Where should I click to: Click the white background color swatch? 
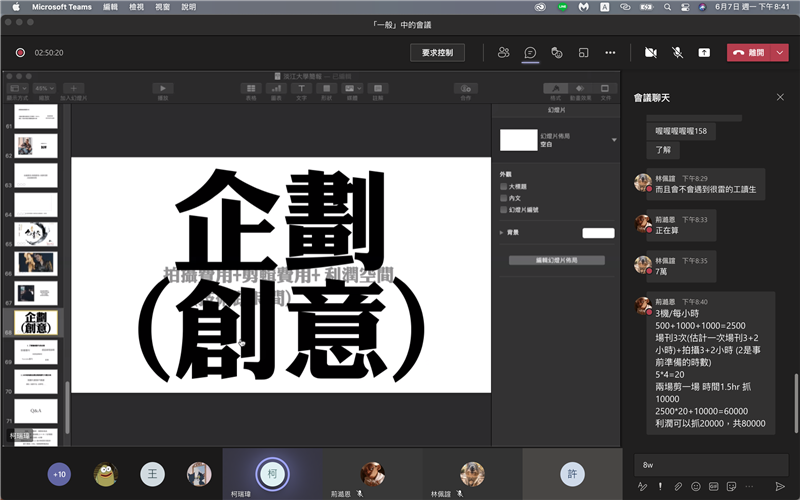(598, 233)
